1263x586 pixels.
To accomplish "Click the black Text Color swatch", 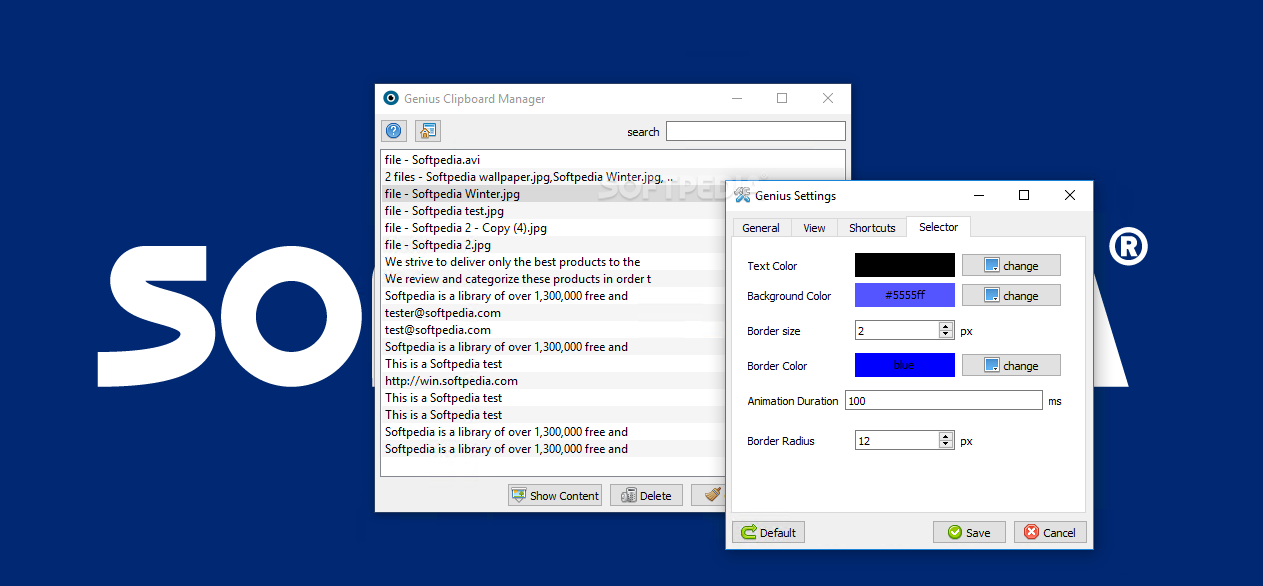I will 905,265.
